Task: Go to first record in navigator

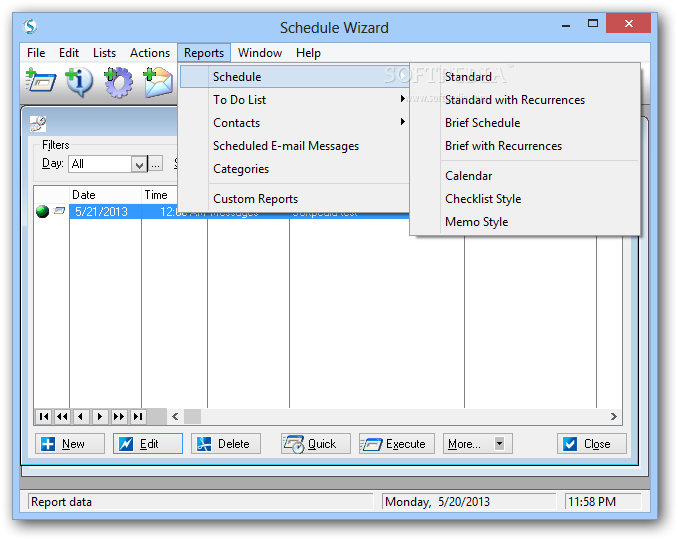Action: 44,416
